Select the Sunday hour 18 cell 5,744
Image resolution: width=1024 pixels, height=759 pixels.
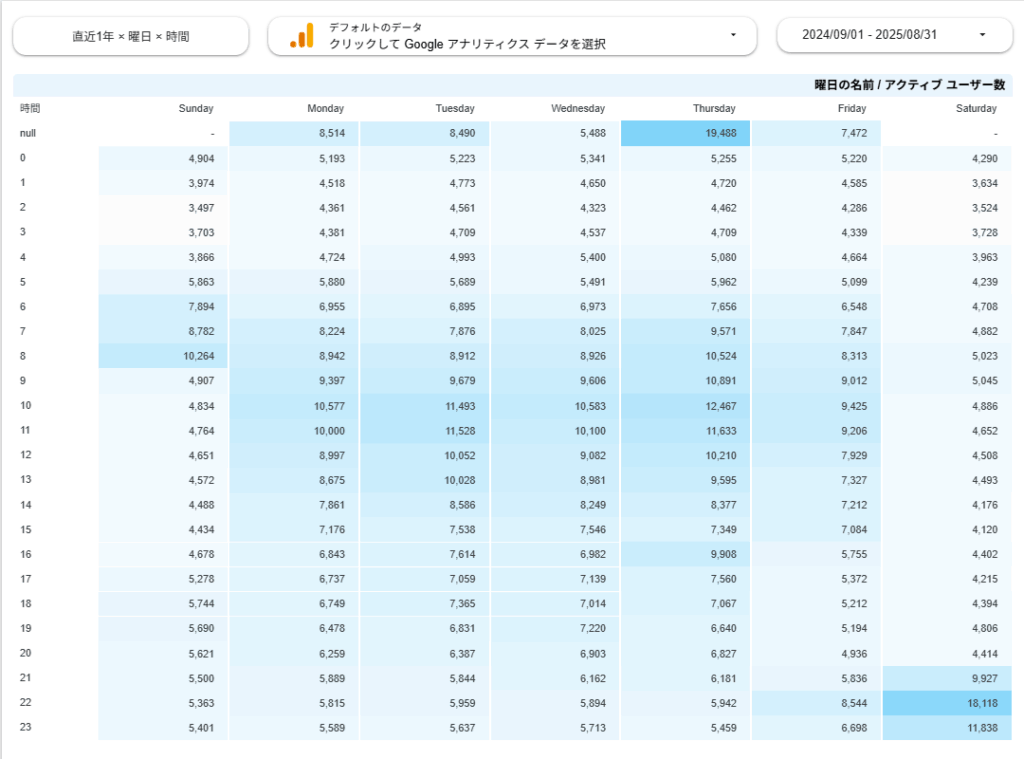[163, 604]
